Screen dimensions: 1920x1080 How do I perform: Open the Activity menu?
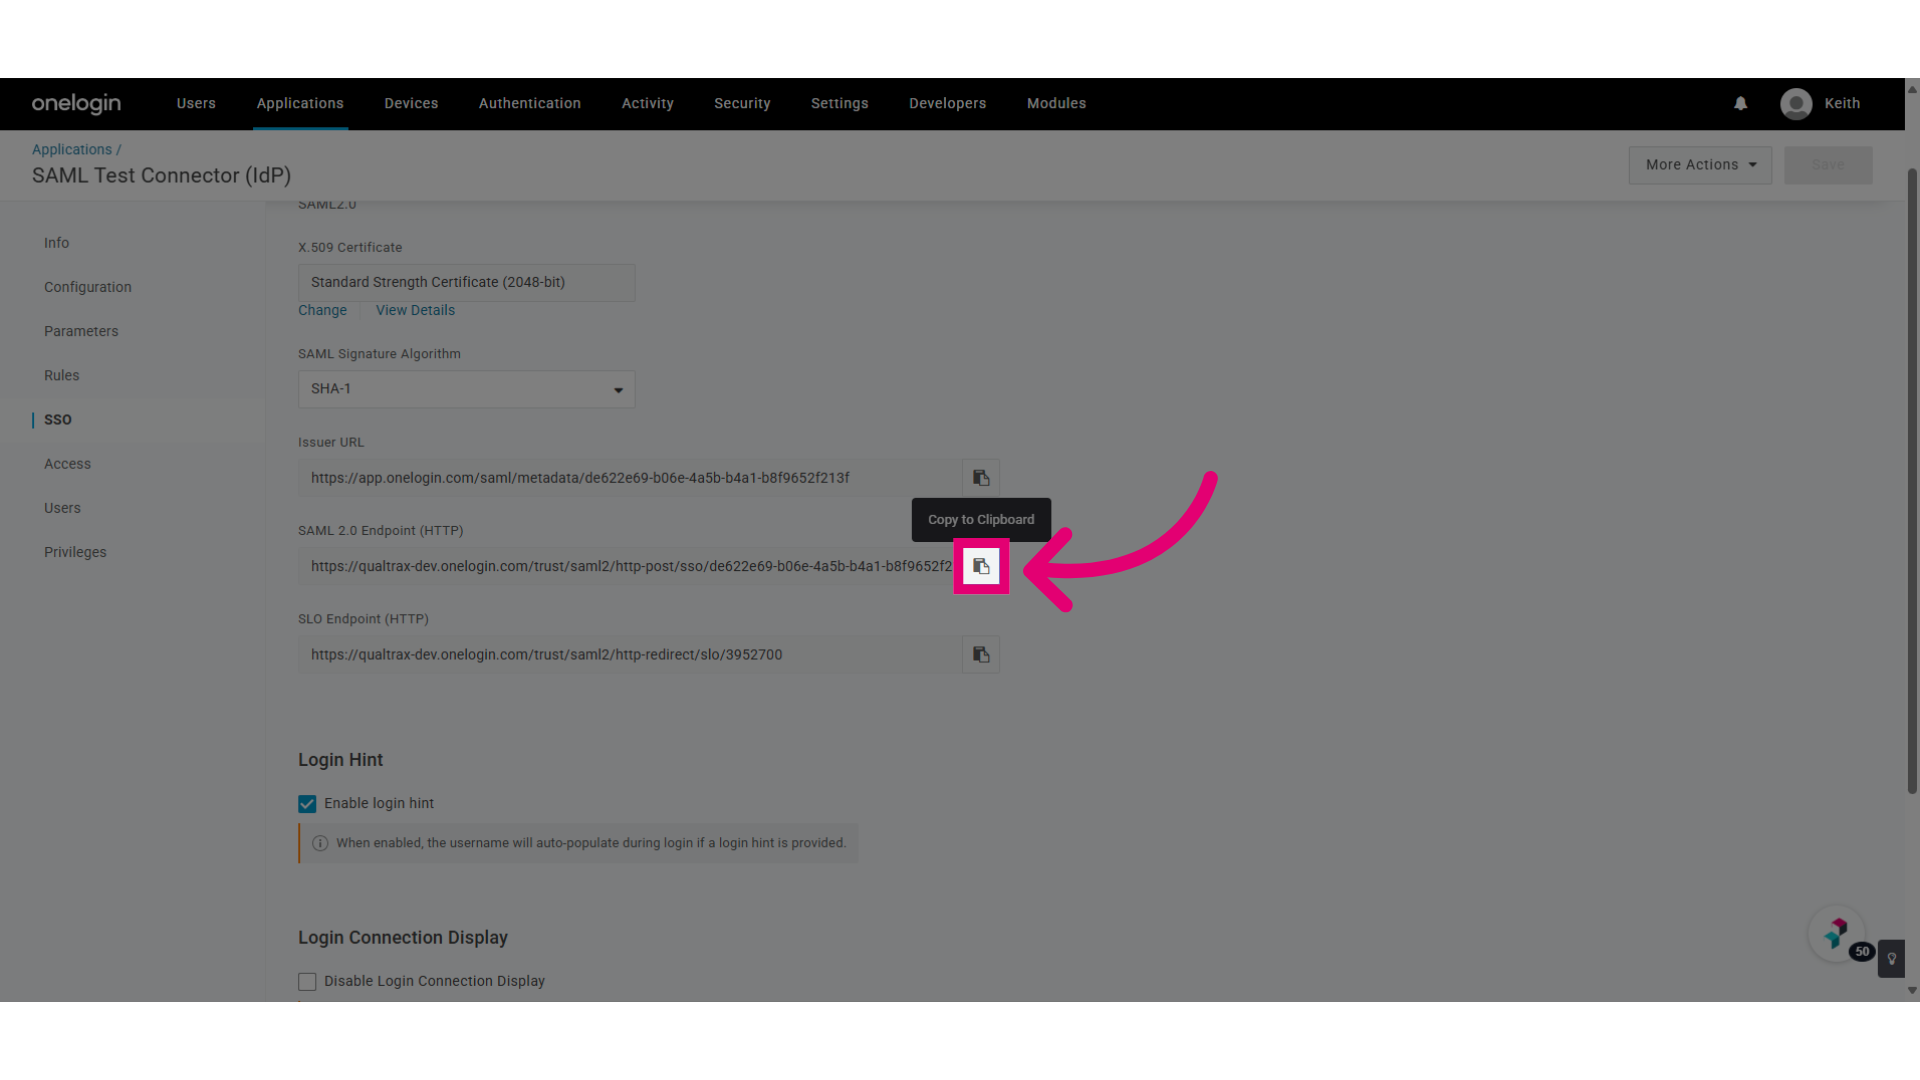tap(648, 104)
